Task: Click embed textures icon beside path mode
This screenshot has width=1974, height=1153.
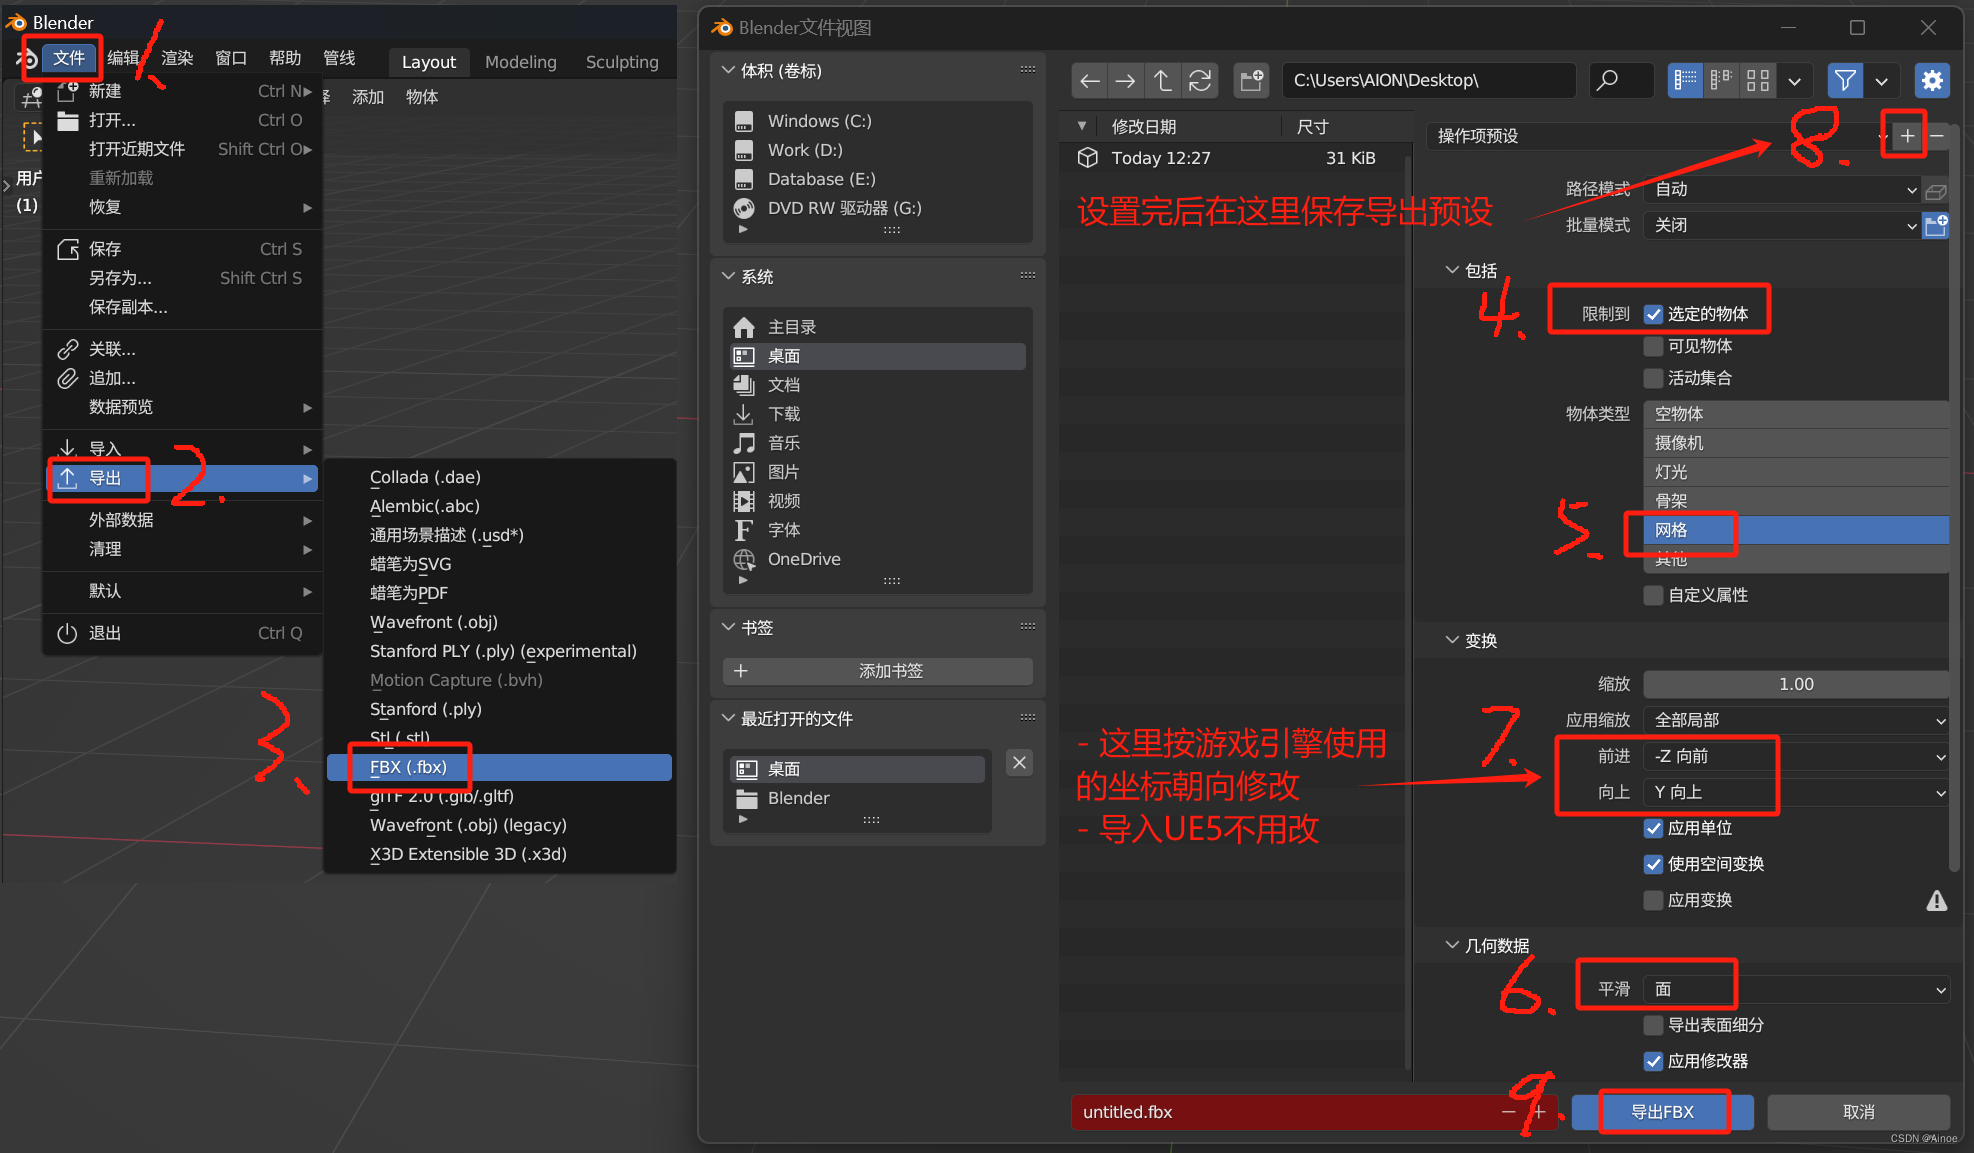Action: [x=1936, y=190]
